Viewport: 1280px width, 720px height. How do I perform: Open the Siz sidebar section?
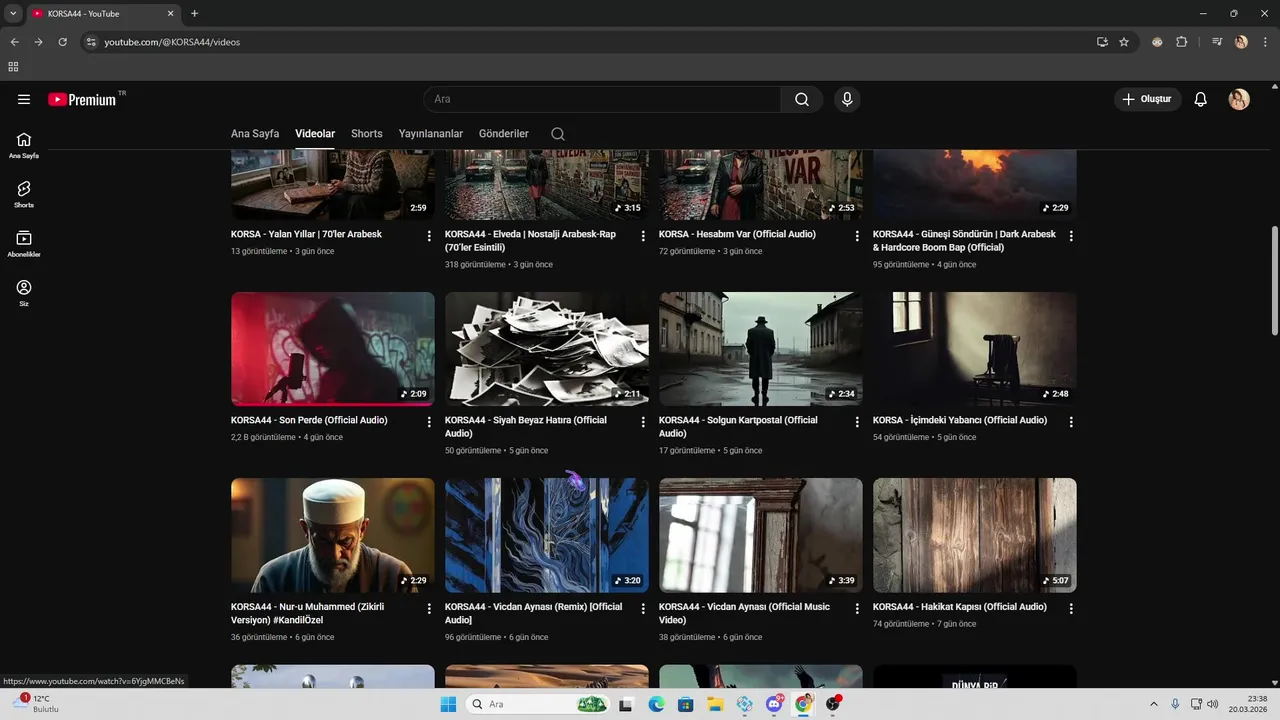click(24, 292)
